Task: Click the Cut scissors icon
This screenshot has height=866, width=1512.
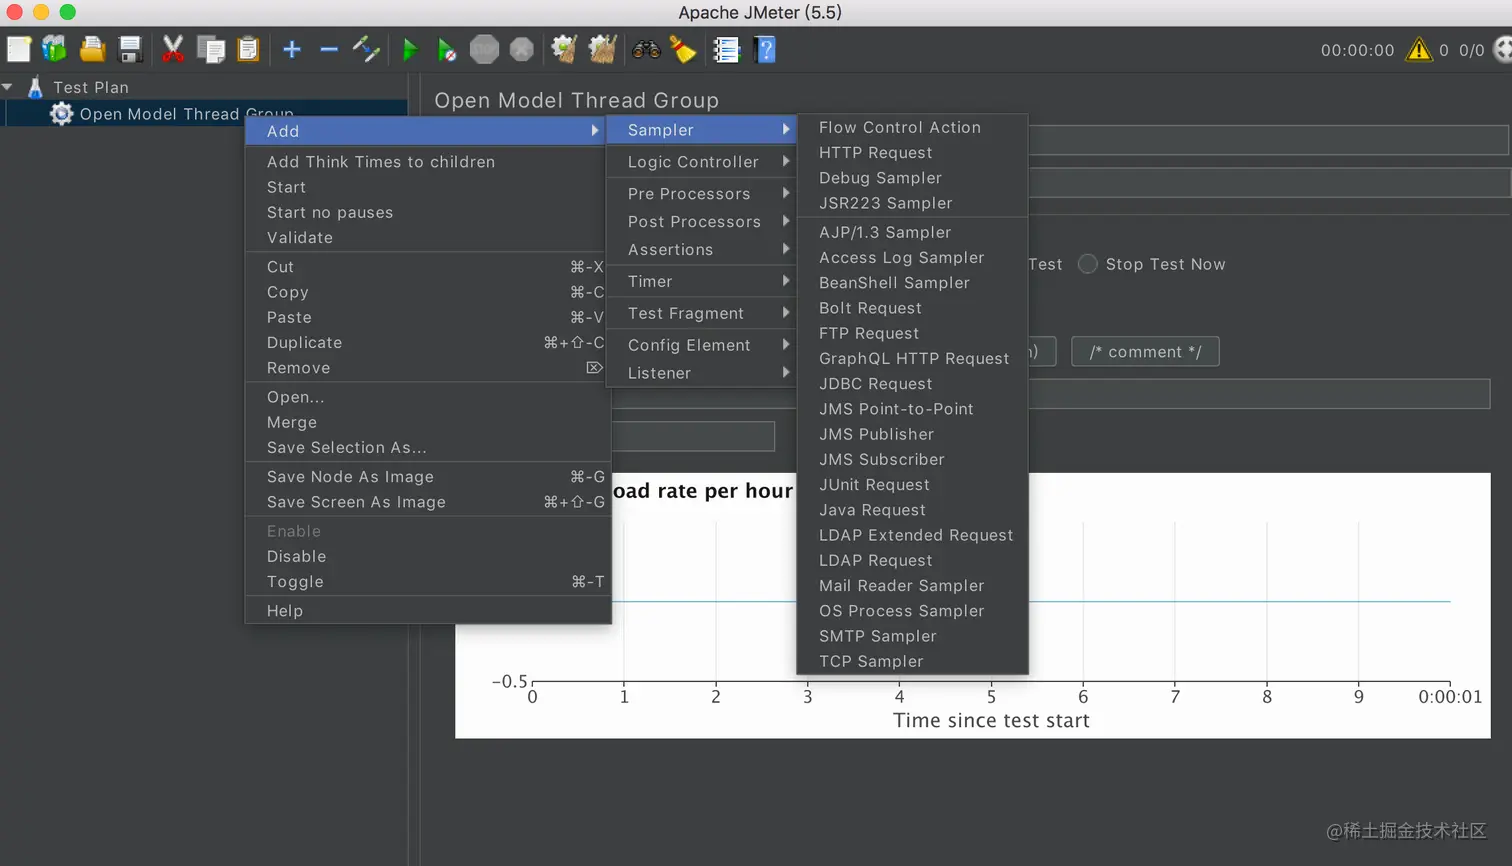Action: [173, 49]
